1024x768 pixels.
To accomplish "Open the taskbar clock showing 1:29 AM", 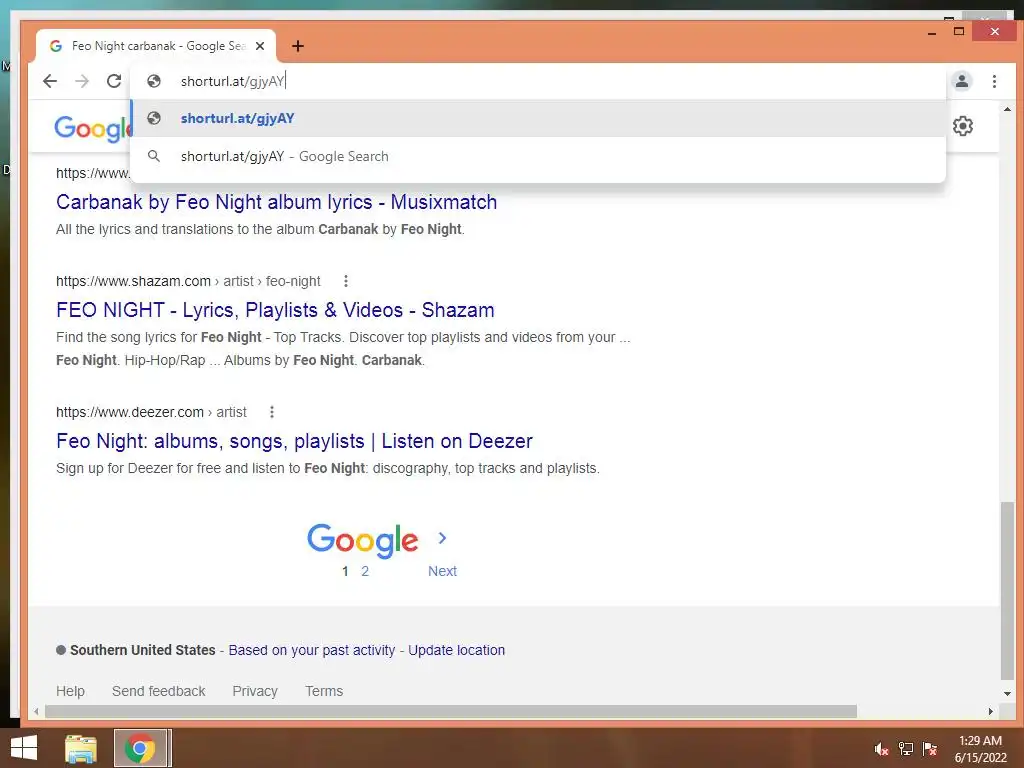I will [980, 749].
